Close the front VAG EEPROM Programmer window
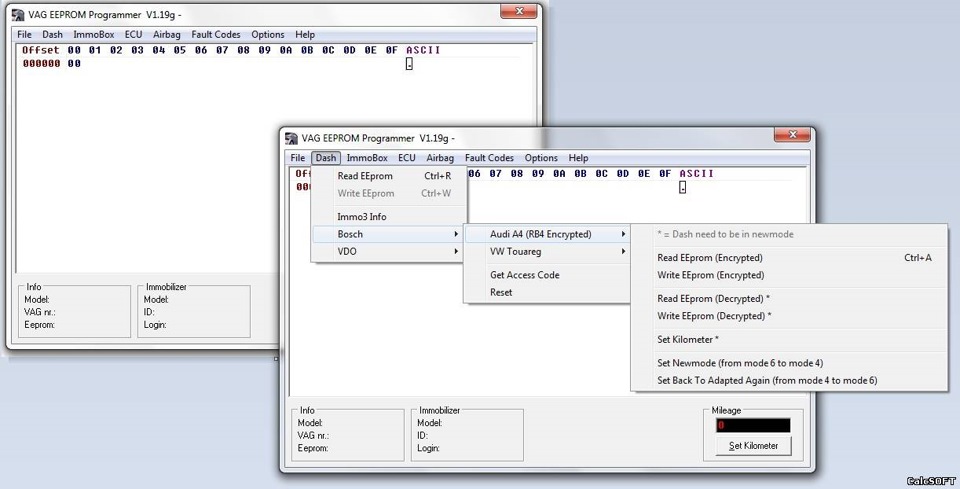 coord(792,135)
